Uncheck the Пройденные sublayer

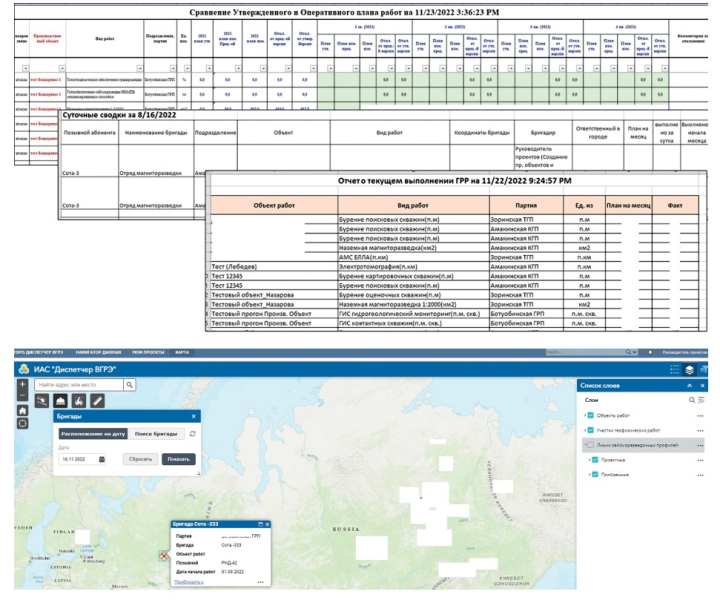[x=595, y=474]
